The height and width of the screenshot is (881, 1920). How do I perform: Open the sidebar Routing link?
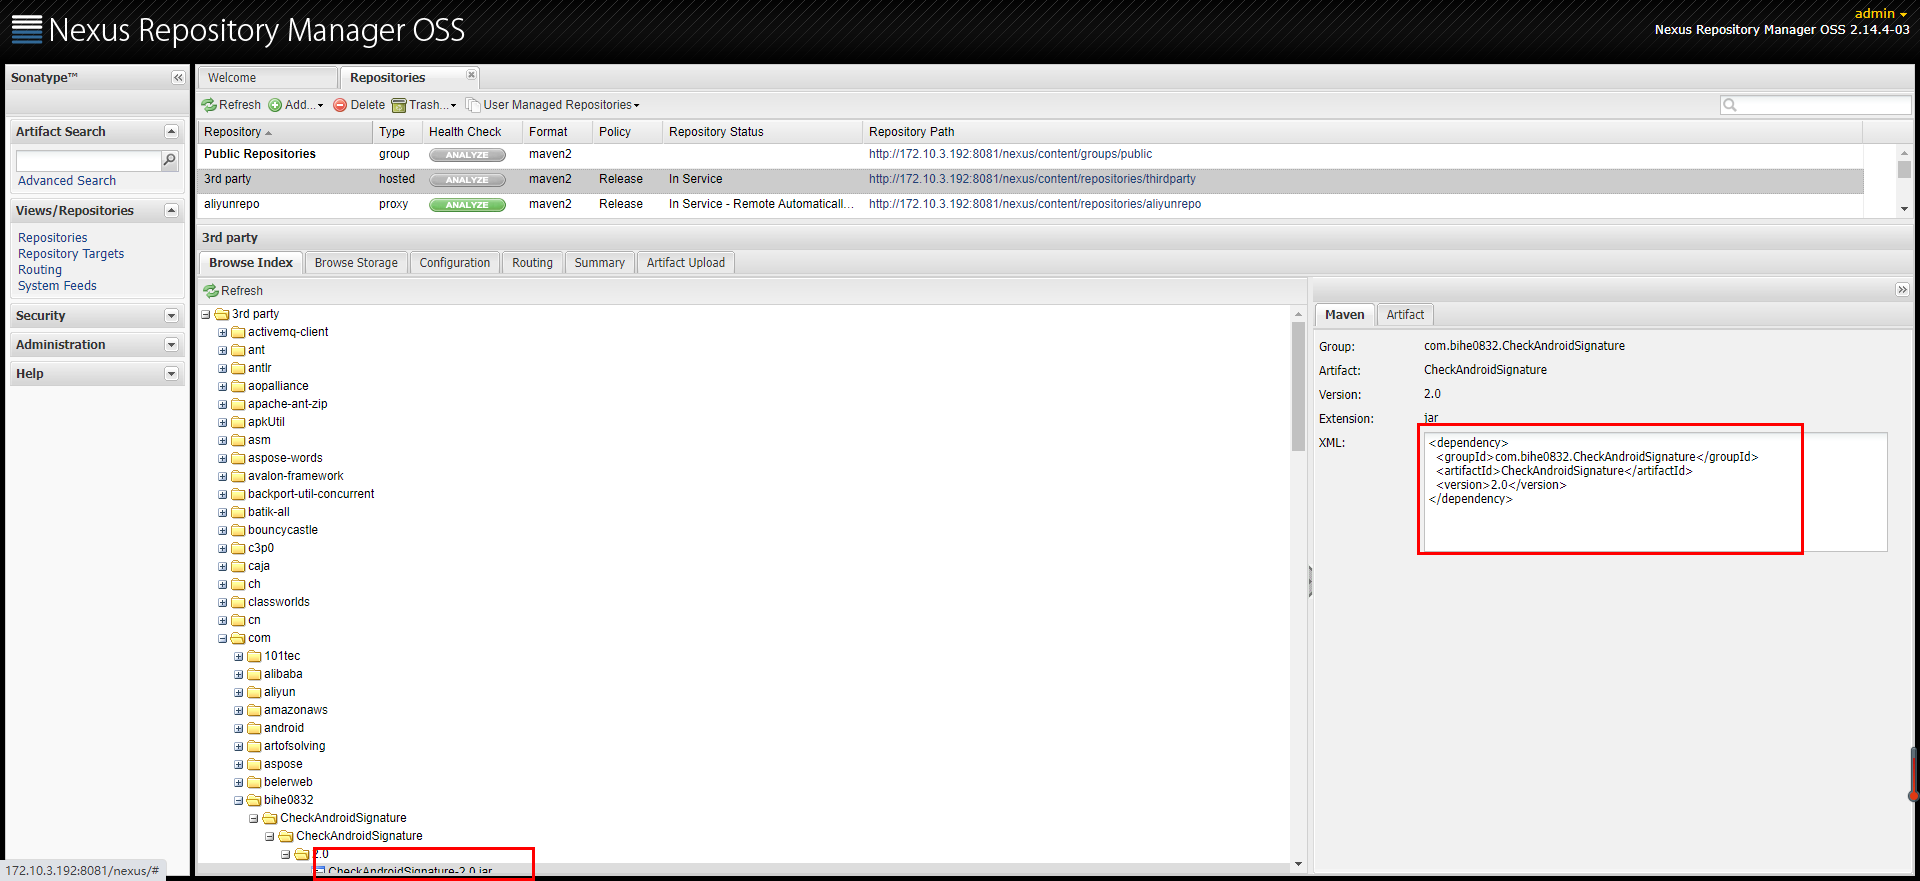coord(40,270)
